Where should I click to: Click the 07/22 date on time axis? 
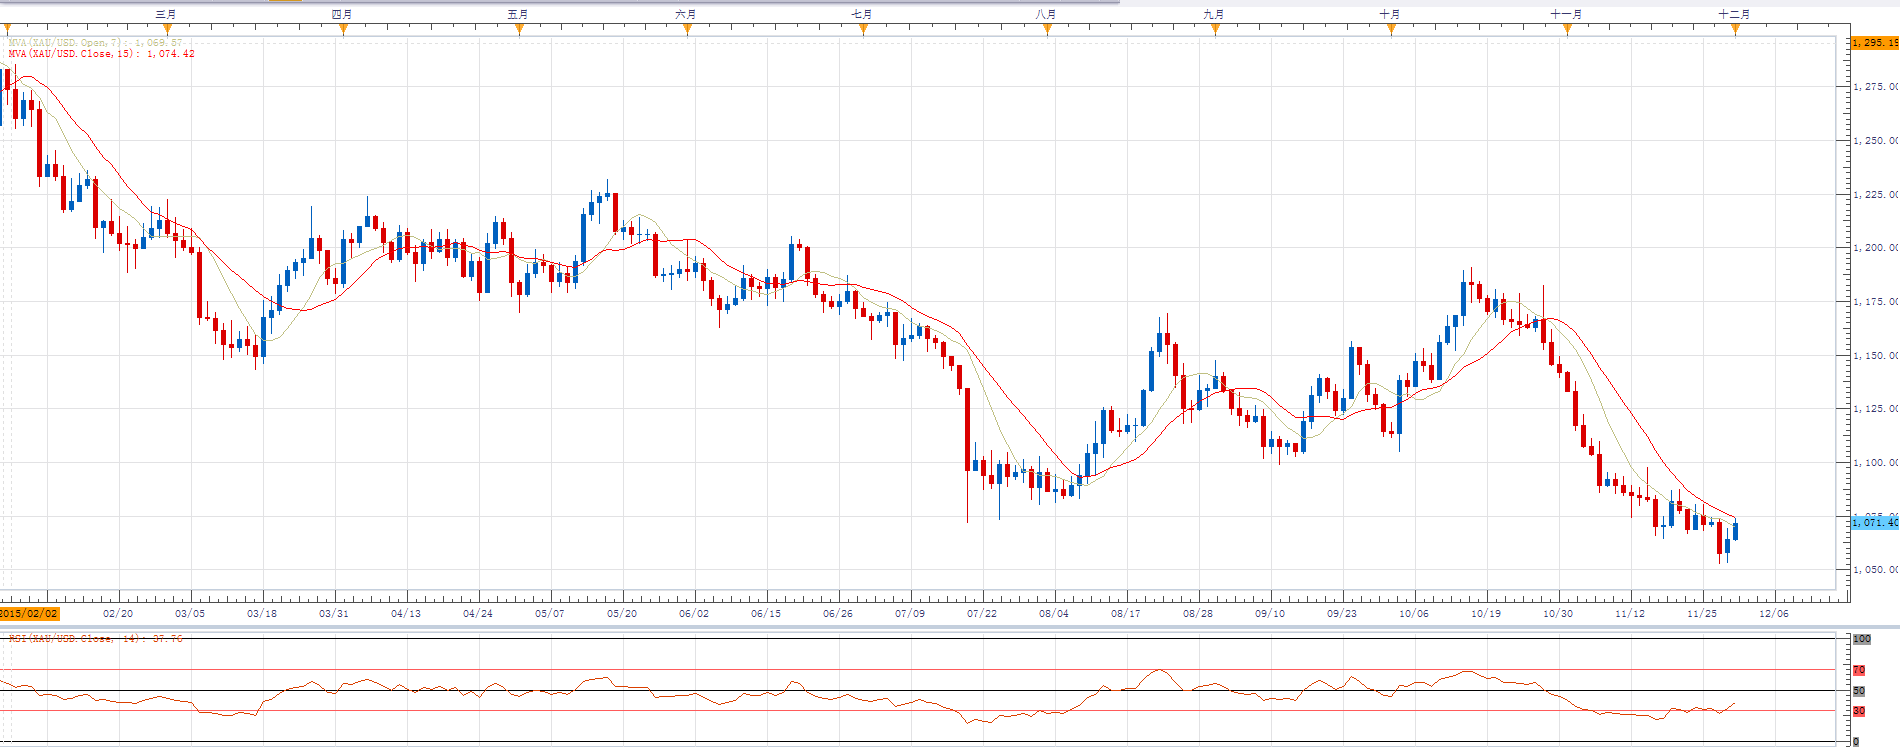(982, 613)
